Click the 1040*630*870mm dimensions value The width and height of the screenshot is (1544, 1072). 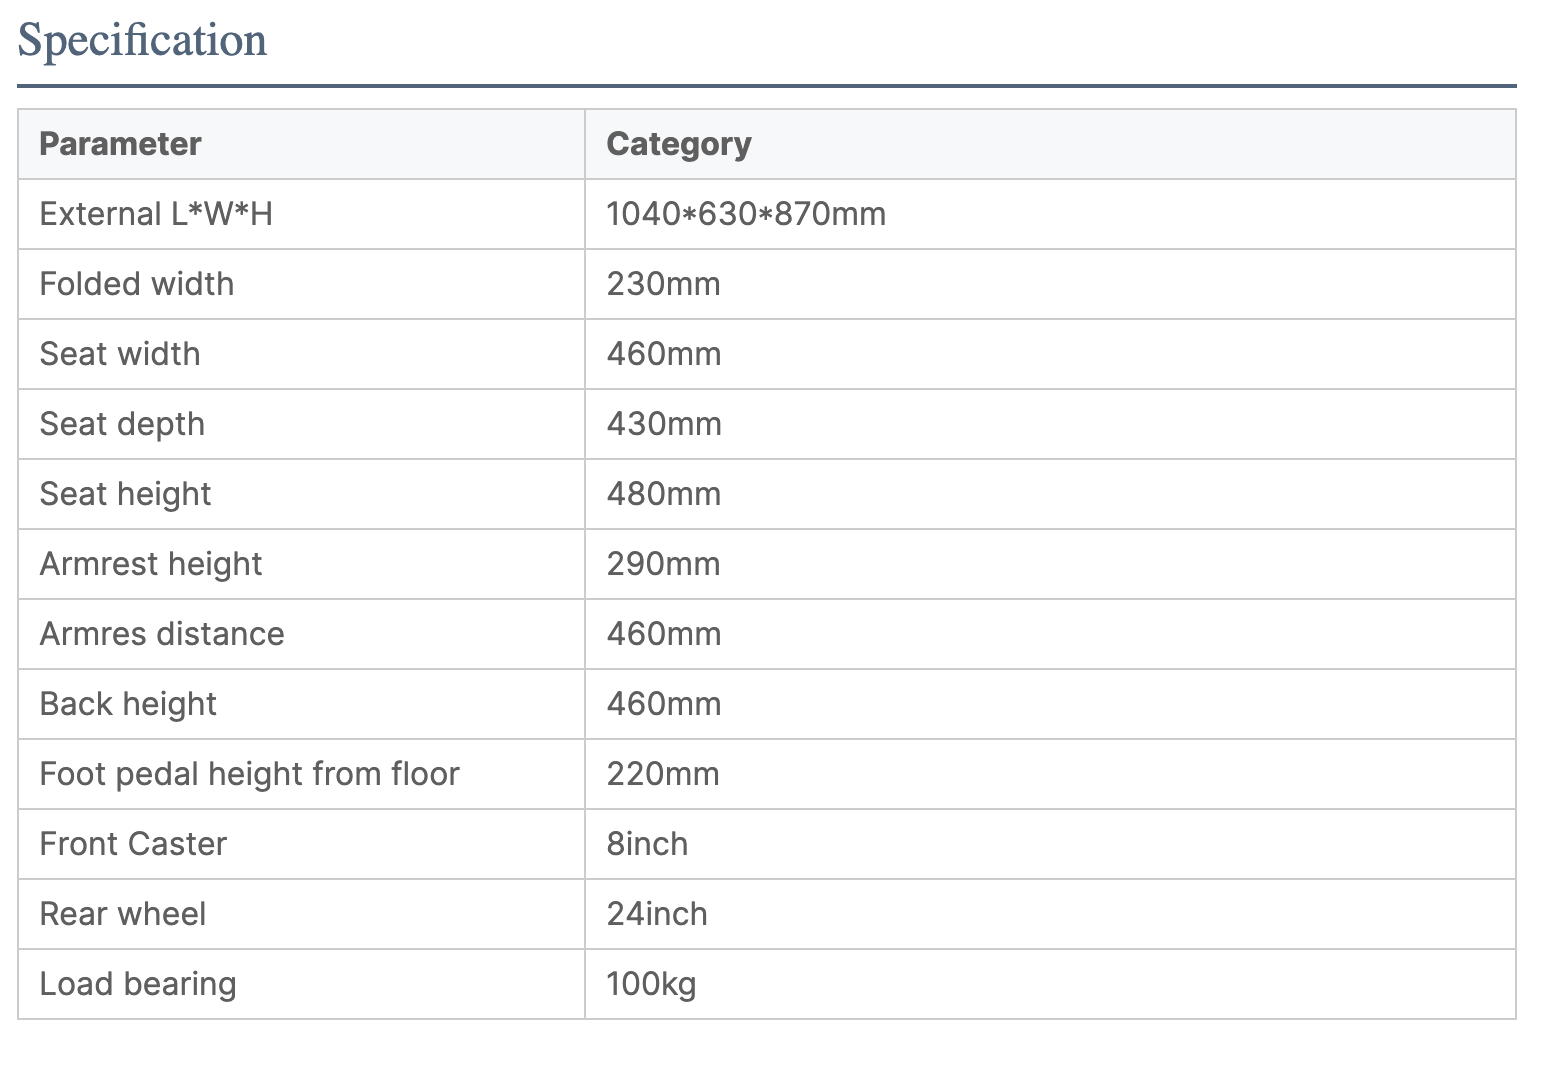coord(746,214)
